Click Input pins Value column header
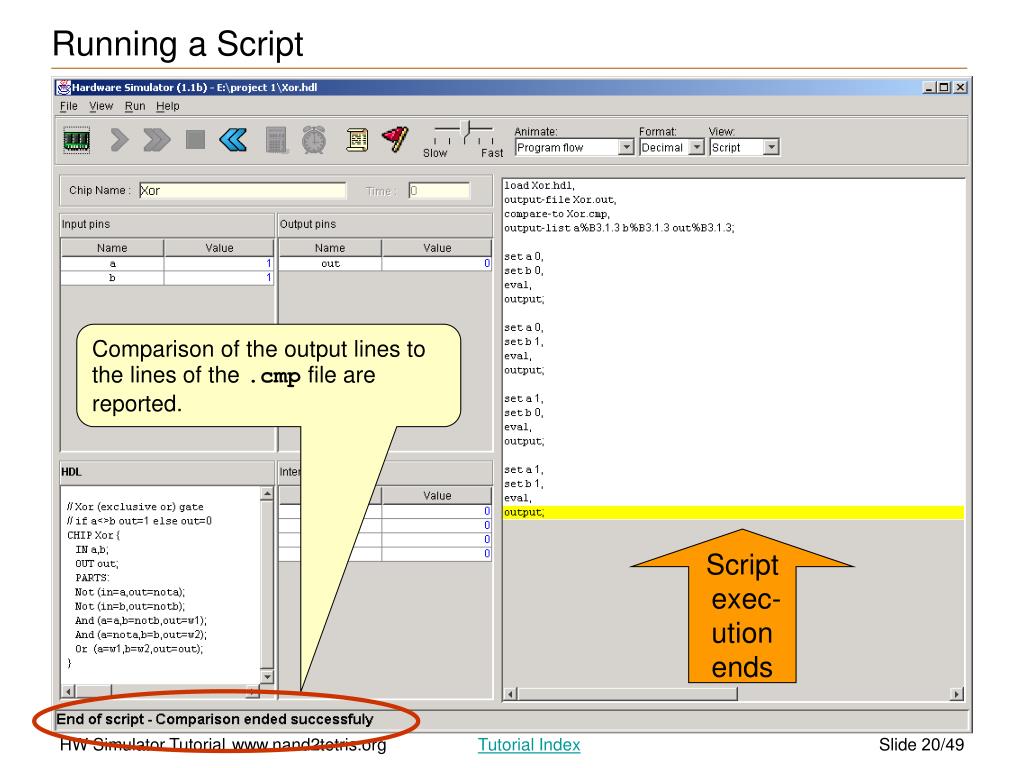The image size is (1024, 768). pos(219,248)
